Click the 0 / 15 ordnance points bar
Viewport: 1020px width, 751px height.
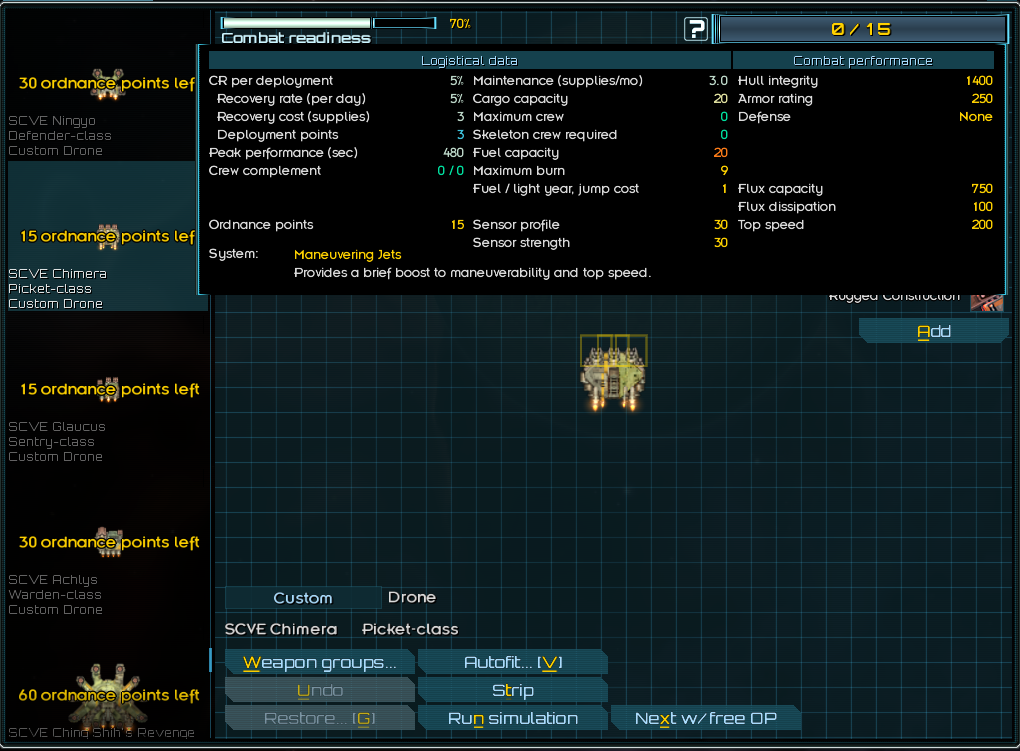click(861, 29)
